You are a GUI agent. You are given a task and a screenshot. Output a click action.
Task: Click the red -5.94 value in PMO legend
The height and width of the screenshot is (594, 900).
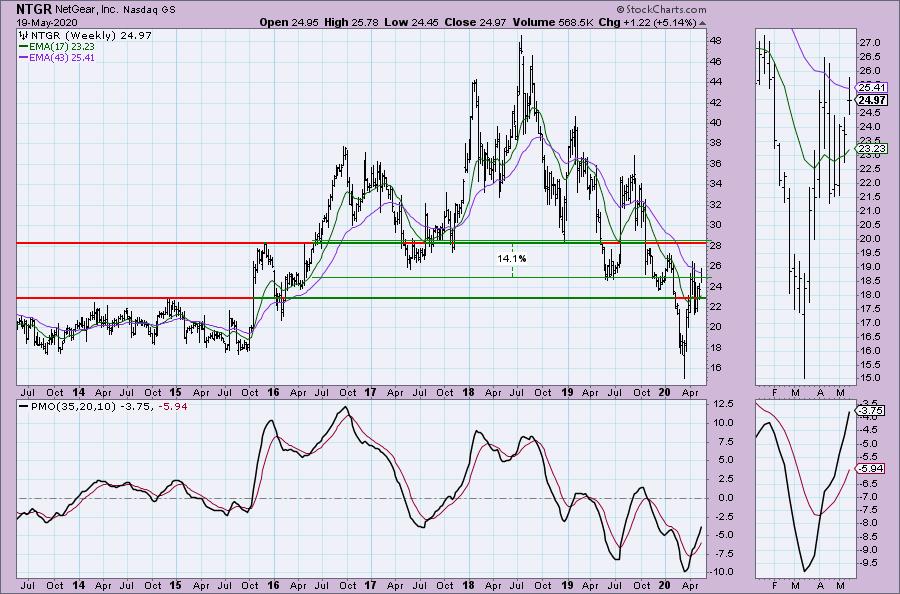pos(172,406)
